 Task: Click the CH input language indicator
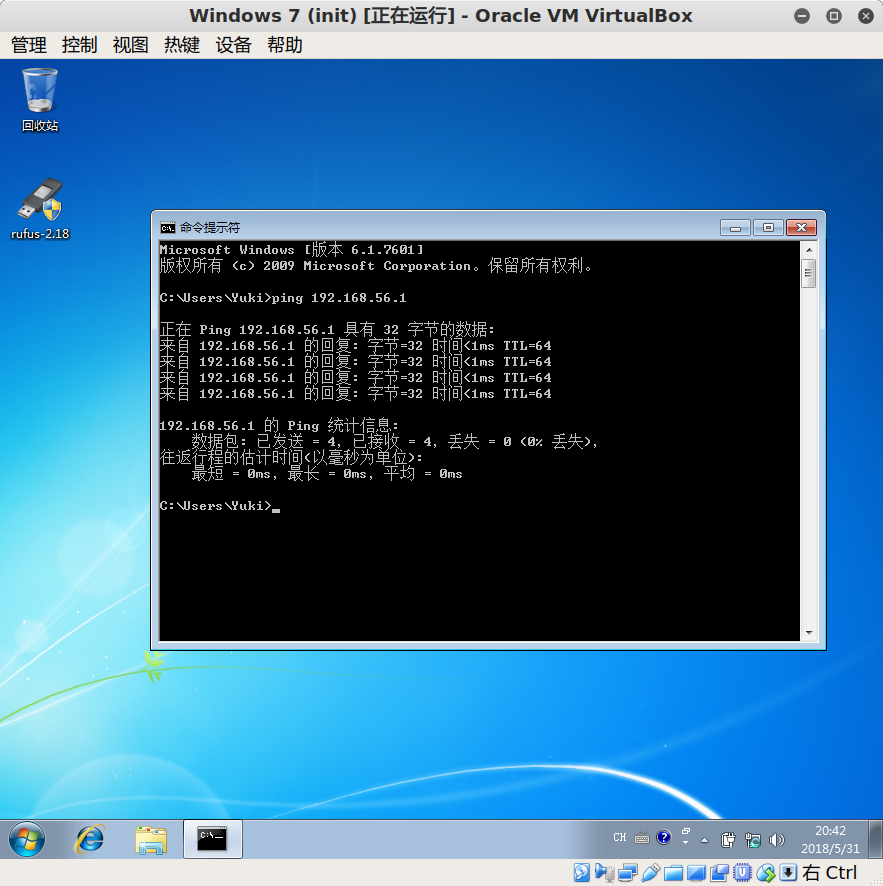(620, 837)
